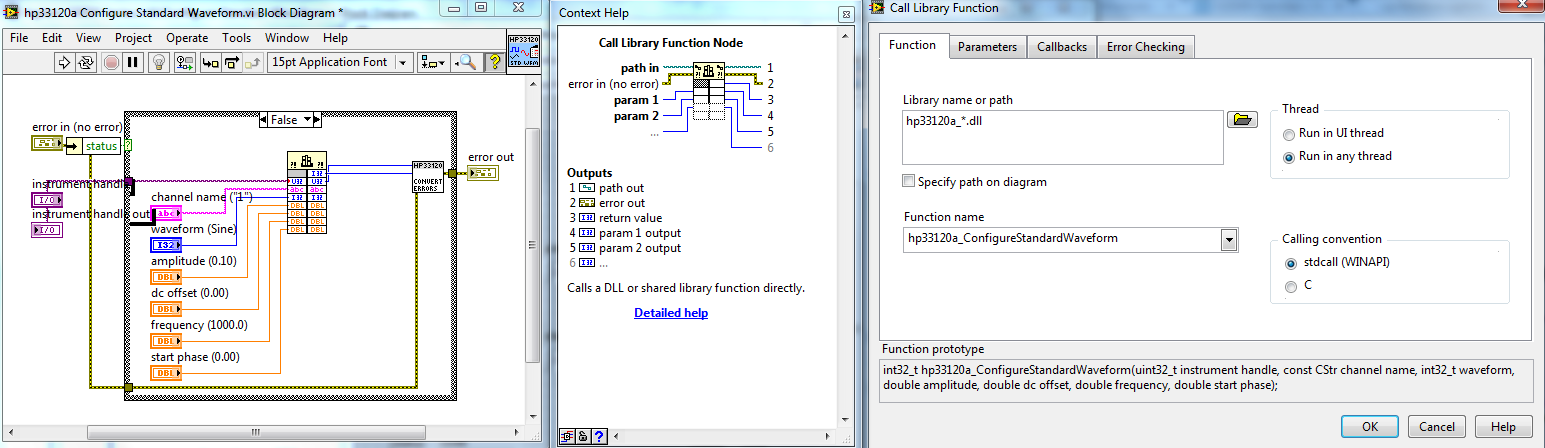Image resolution: width=1545 pixels, height=448 pixels.
Task: Toggle Retain Wire Values button
Action: 184,62
